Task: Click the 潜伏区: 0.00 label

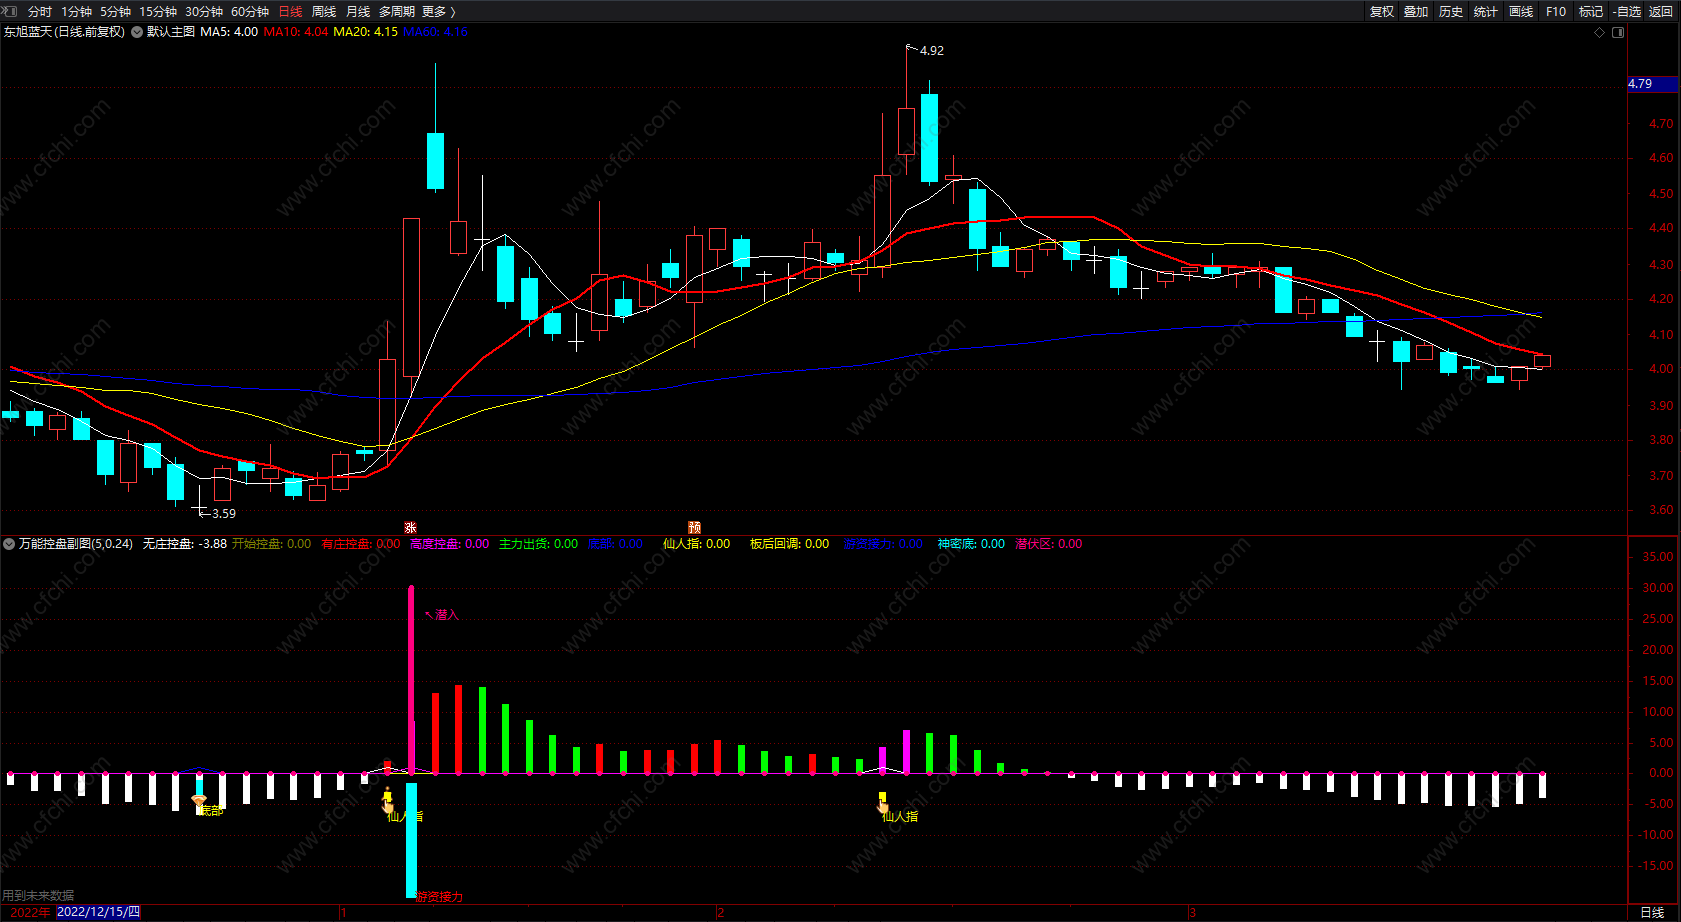Action: (x=1049, y=544)
